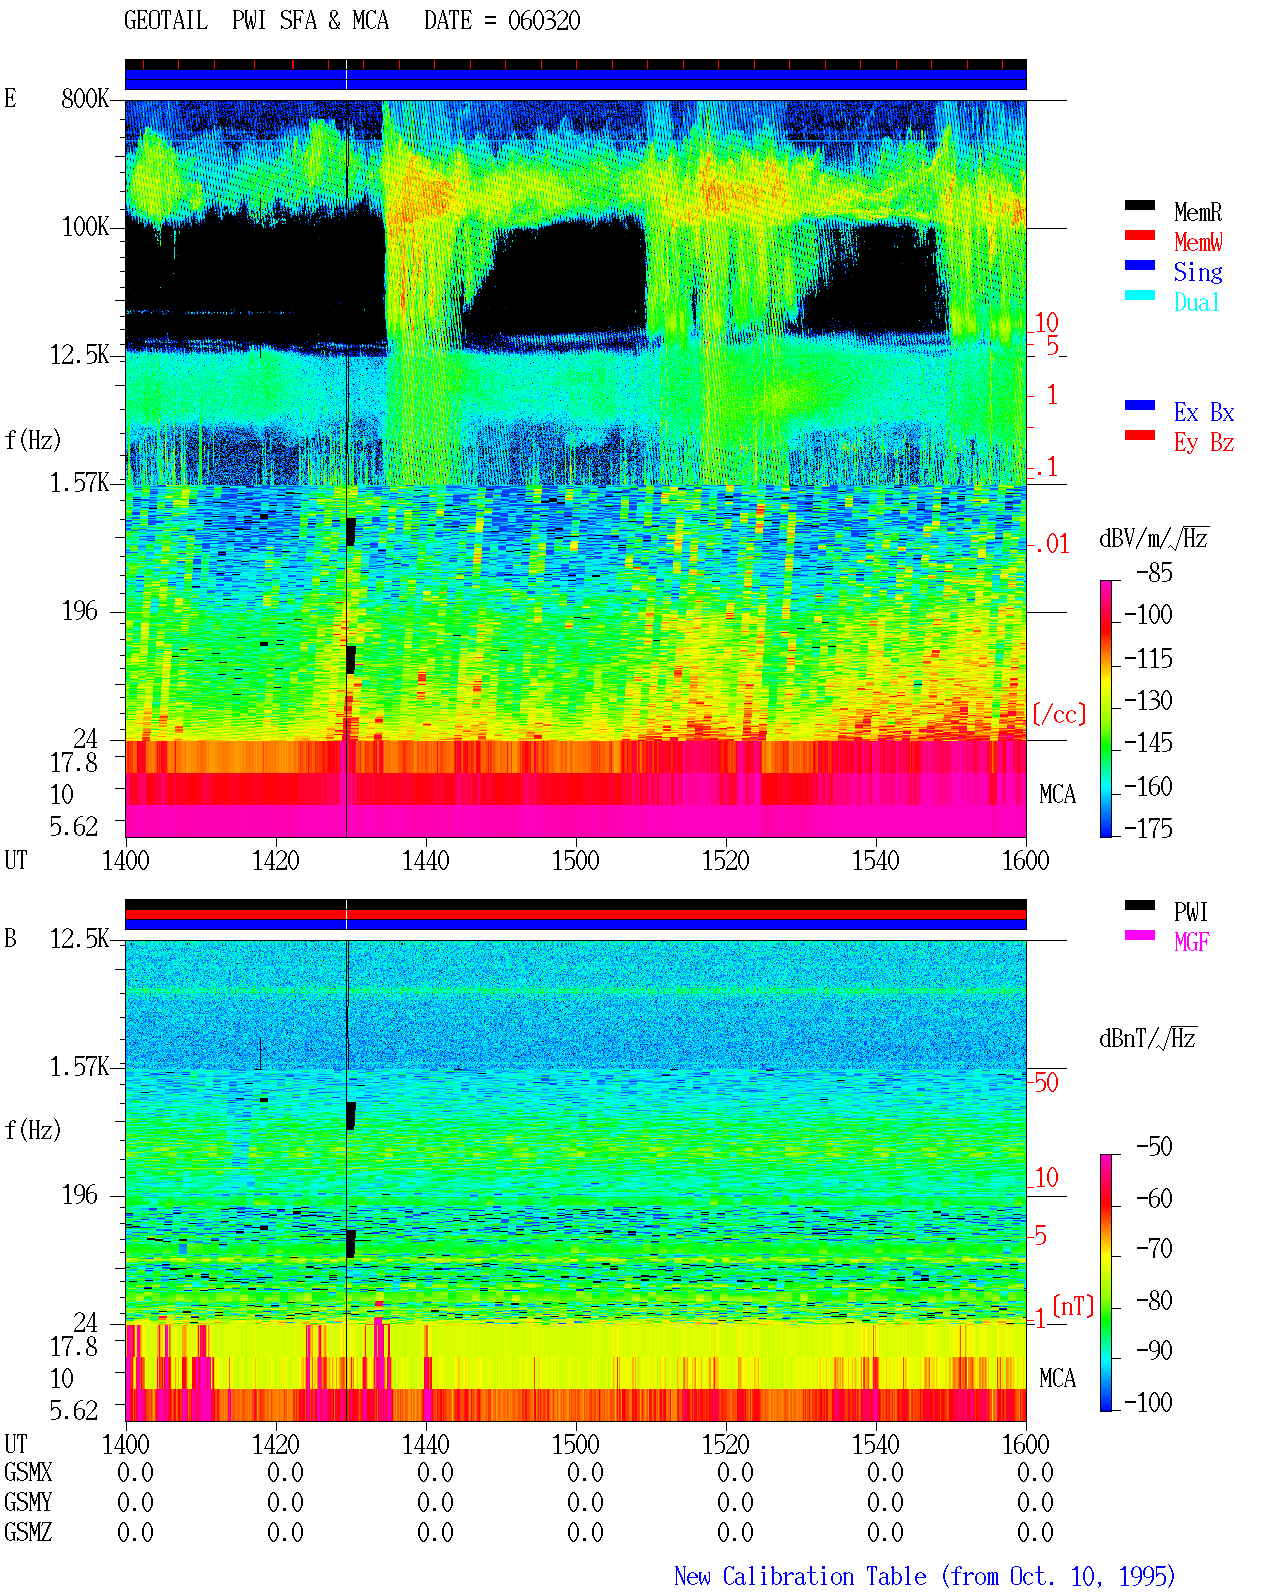Screen dimensions: 1280x1593
Task: Select the "GSMY" row label
Action: (x=28, y=1503)
